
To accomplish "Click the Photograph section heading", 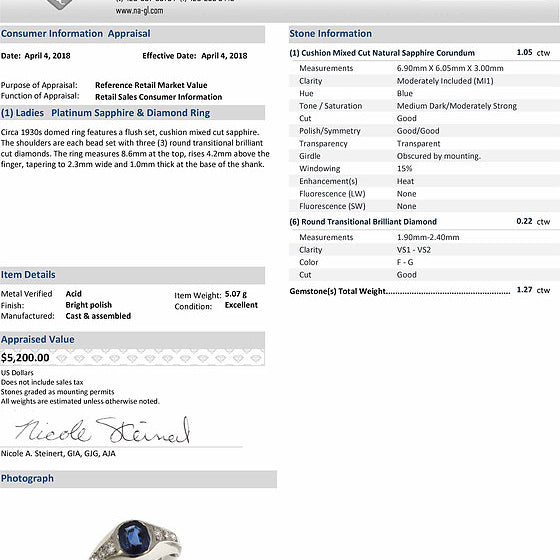I will tap(27, 478).
